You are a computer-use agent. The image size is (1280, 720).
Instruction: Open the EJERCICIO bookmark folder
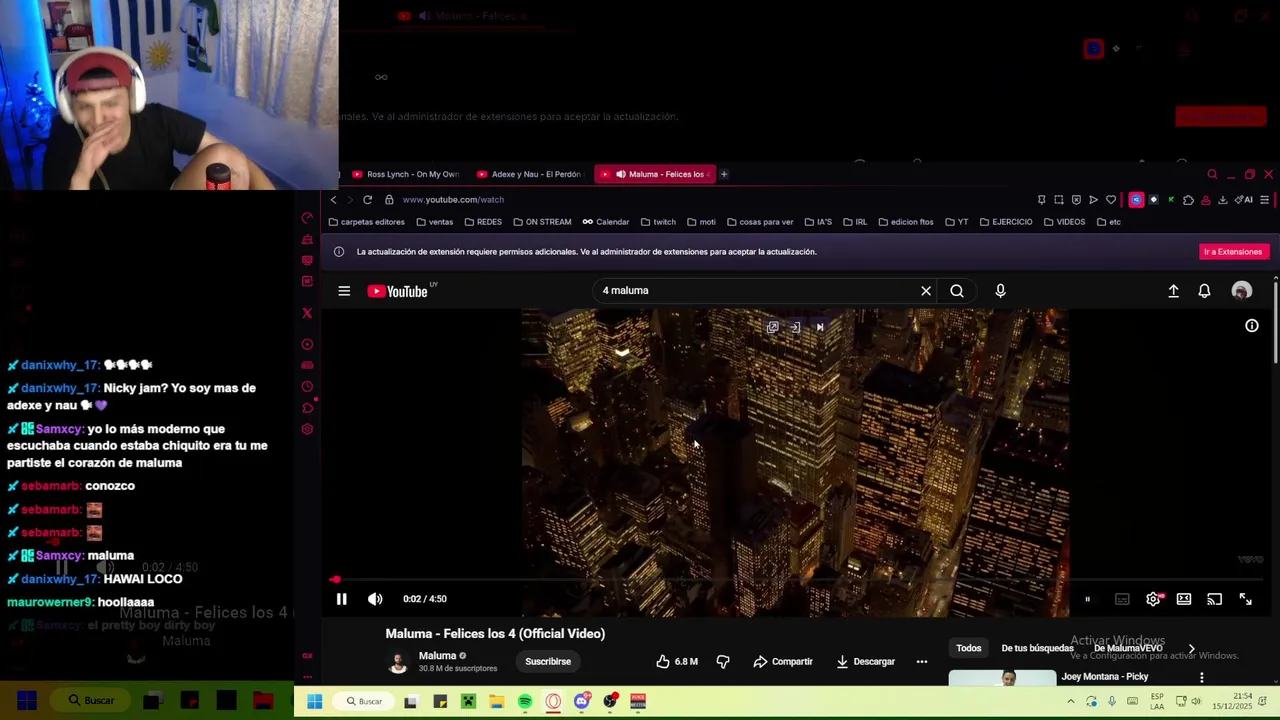click(x=1006, y=222)
